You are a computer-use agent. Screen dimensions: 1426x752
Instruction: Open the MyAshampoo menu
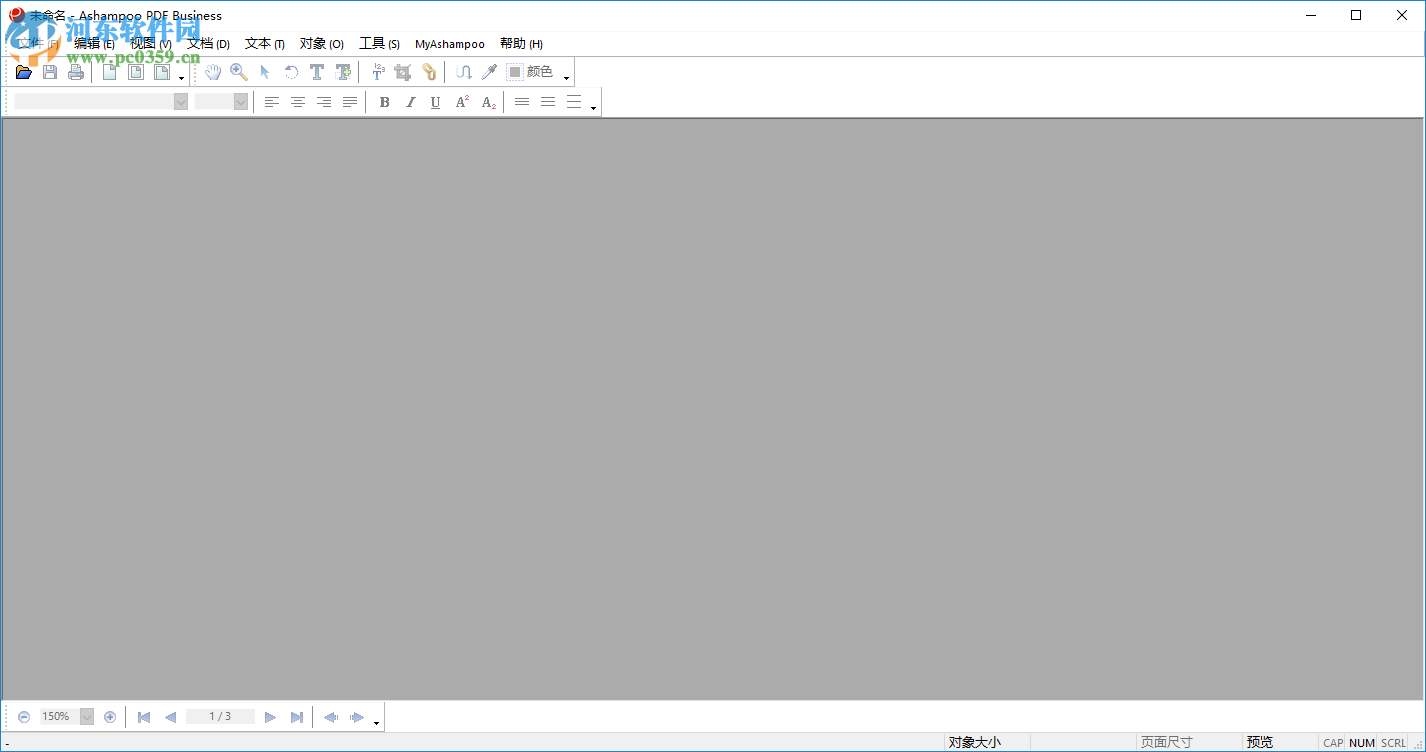[x=450, y=44]
